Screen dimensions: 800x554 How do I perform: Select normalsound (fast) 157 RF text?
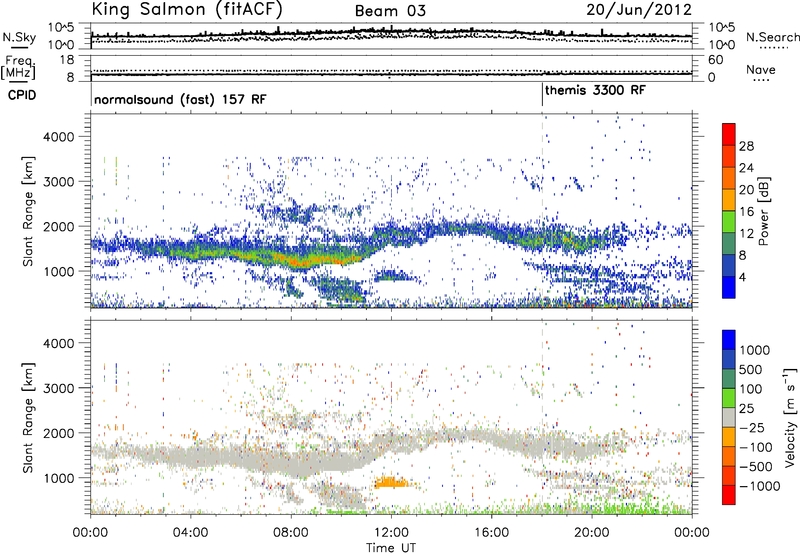pos(180,99)
